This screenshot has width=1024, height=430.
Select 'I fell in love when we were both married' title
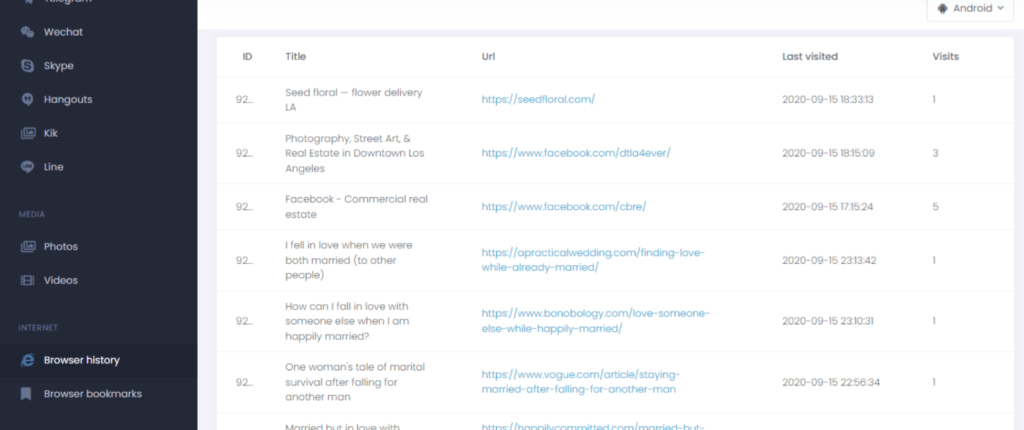(349, 260)
